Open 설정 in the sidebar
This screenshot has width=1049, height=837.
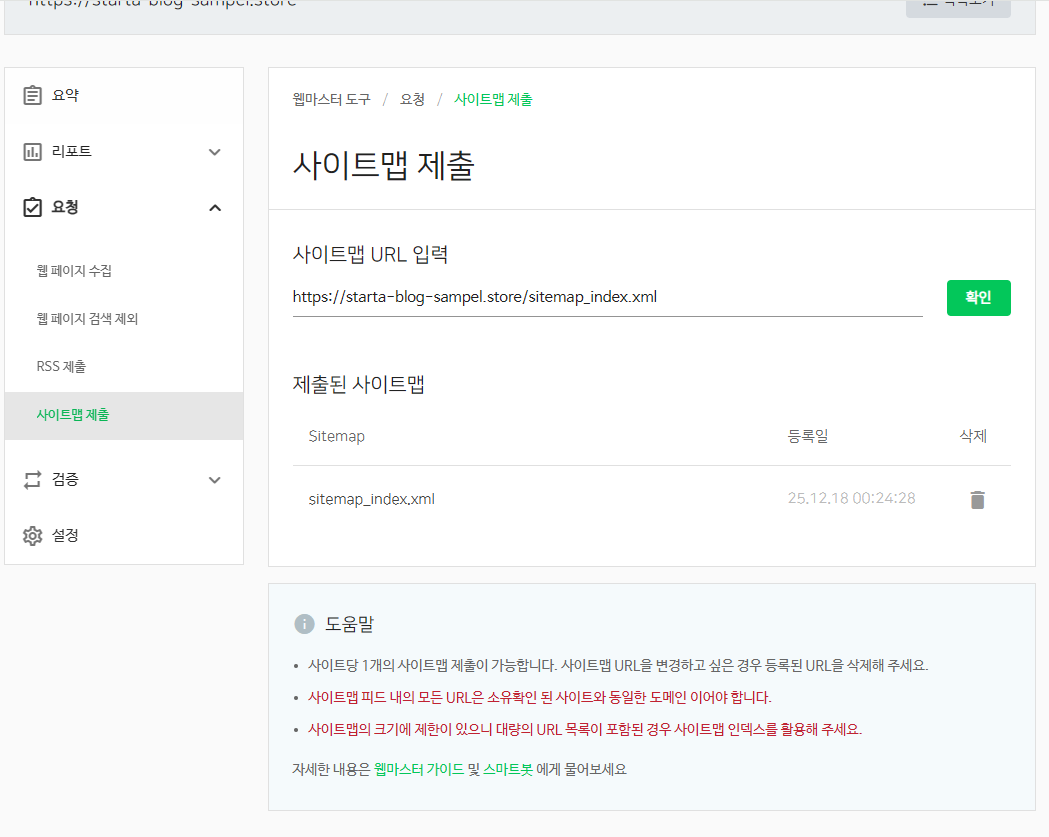click(x=124, y=536)
